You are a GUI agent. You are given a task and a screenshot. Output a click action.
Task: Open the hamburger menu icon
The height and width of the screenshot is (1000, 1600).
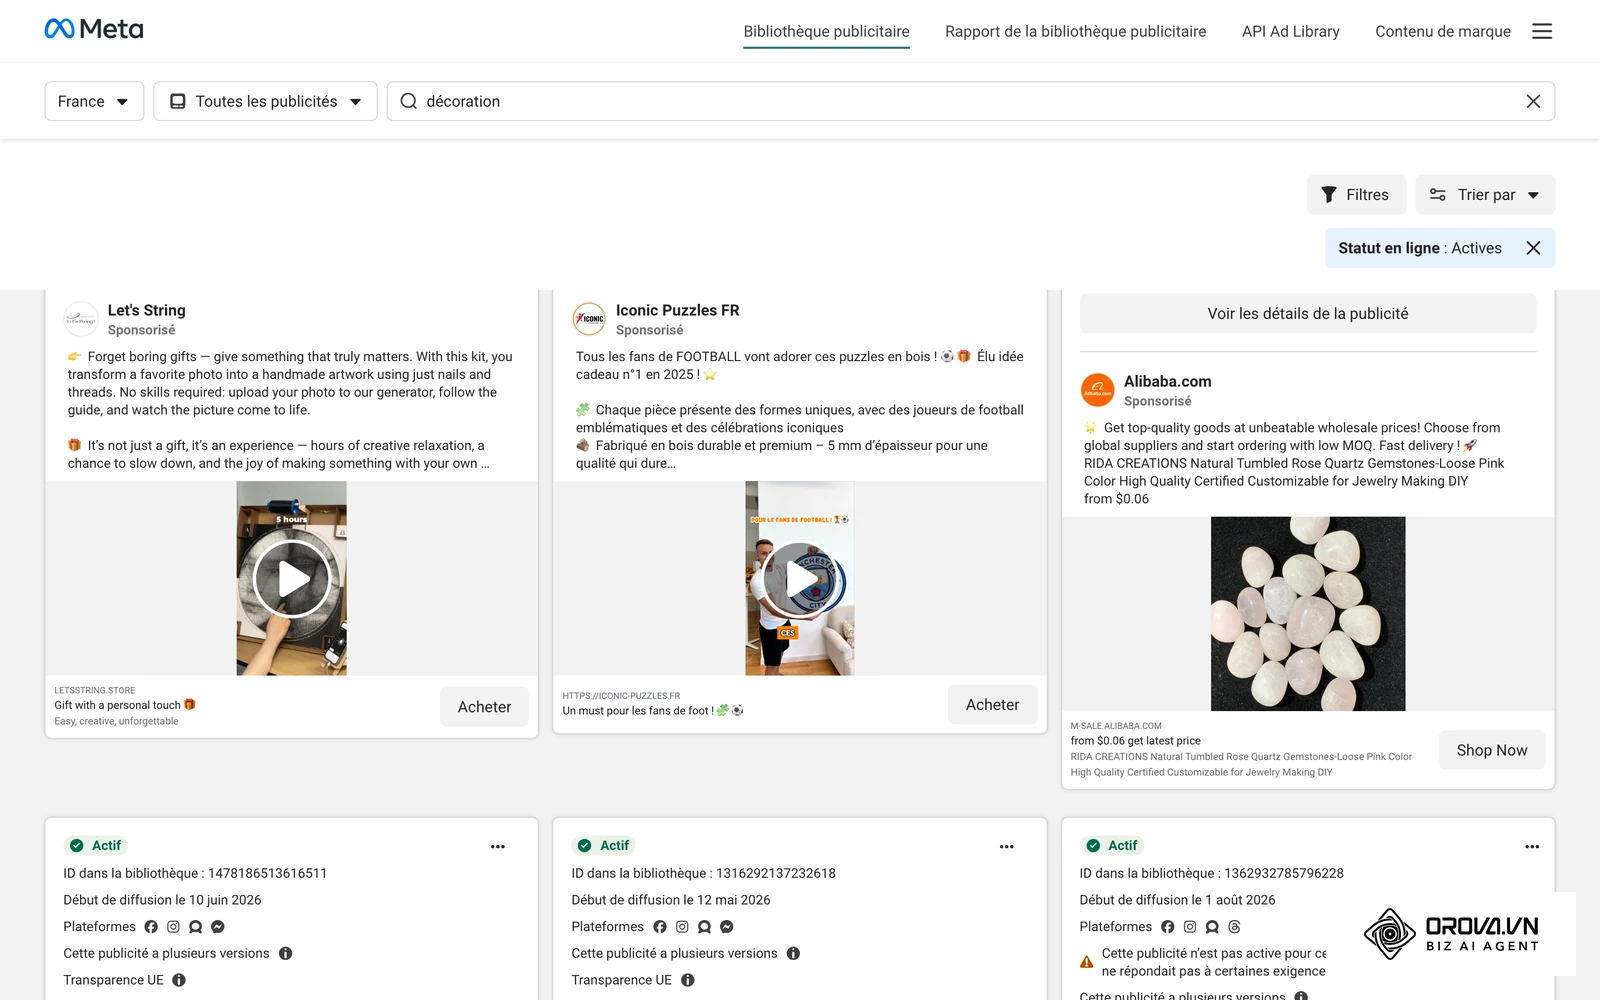point(1542,31)
